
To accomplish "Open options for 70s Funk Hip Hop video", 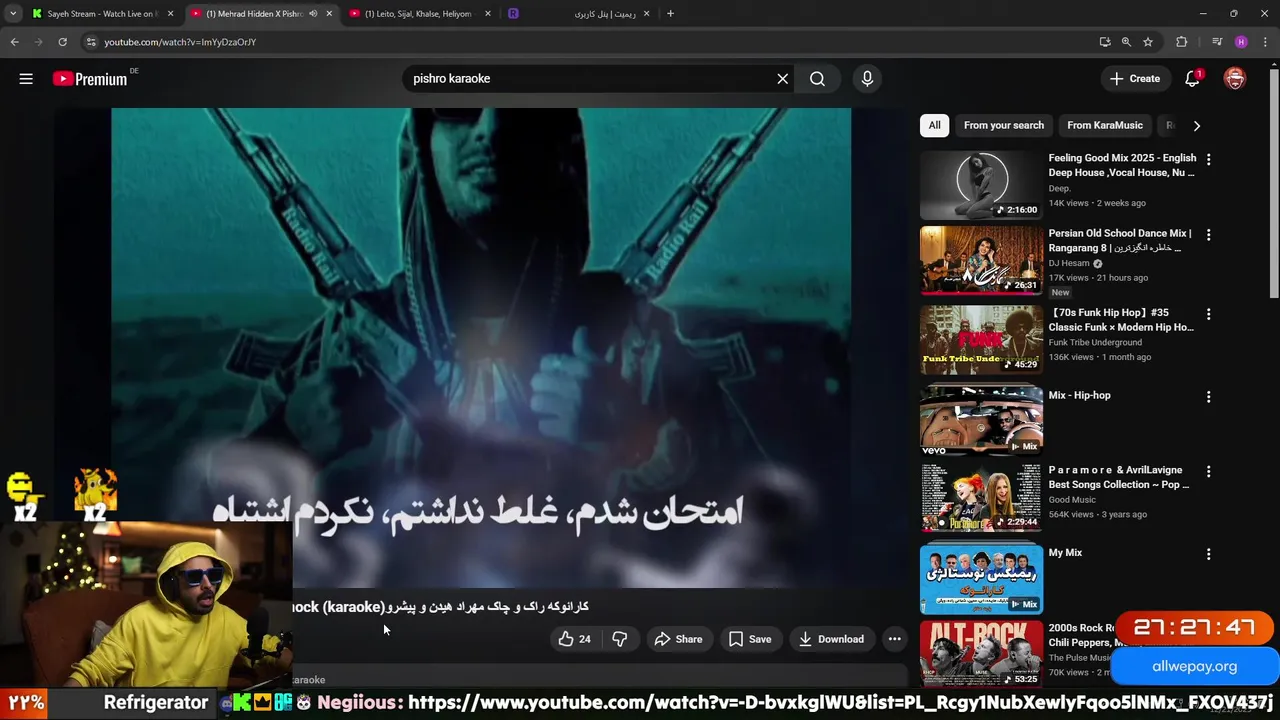I will tap(1208, 314).
